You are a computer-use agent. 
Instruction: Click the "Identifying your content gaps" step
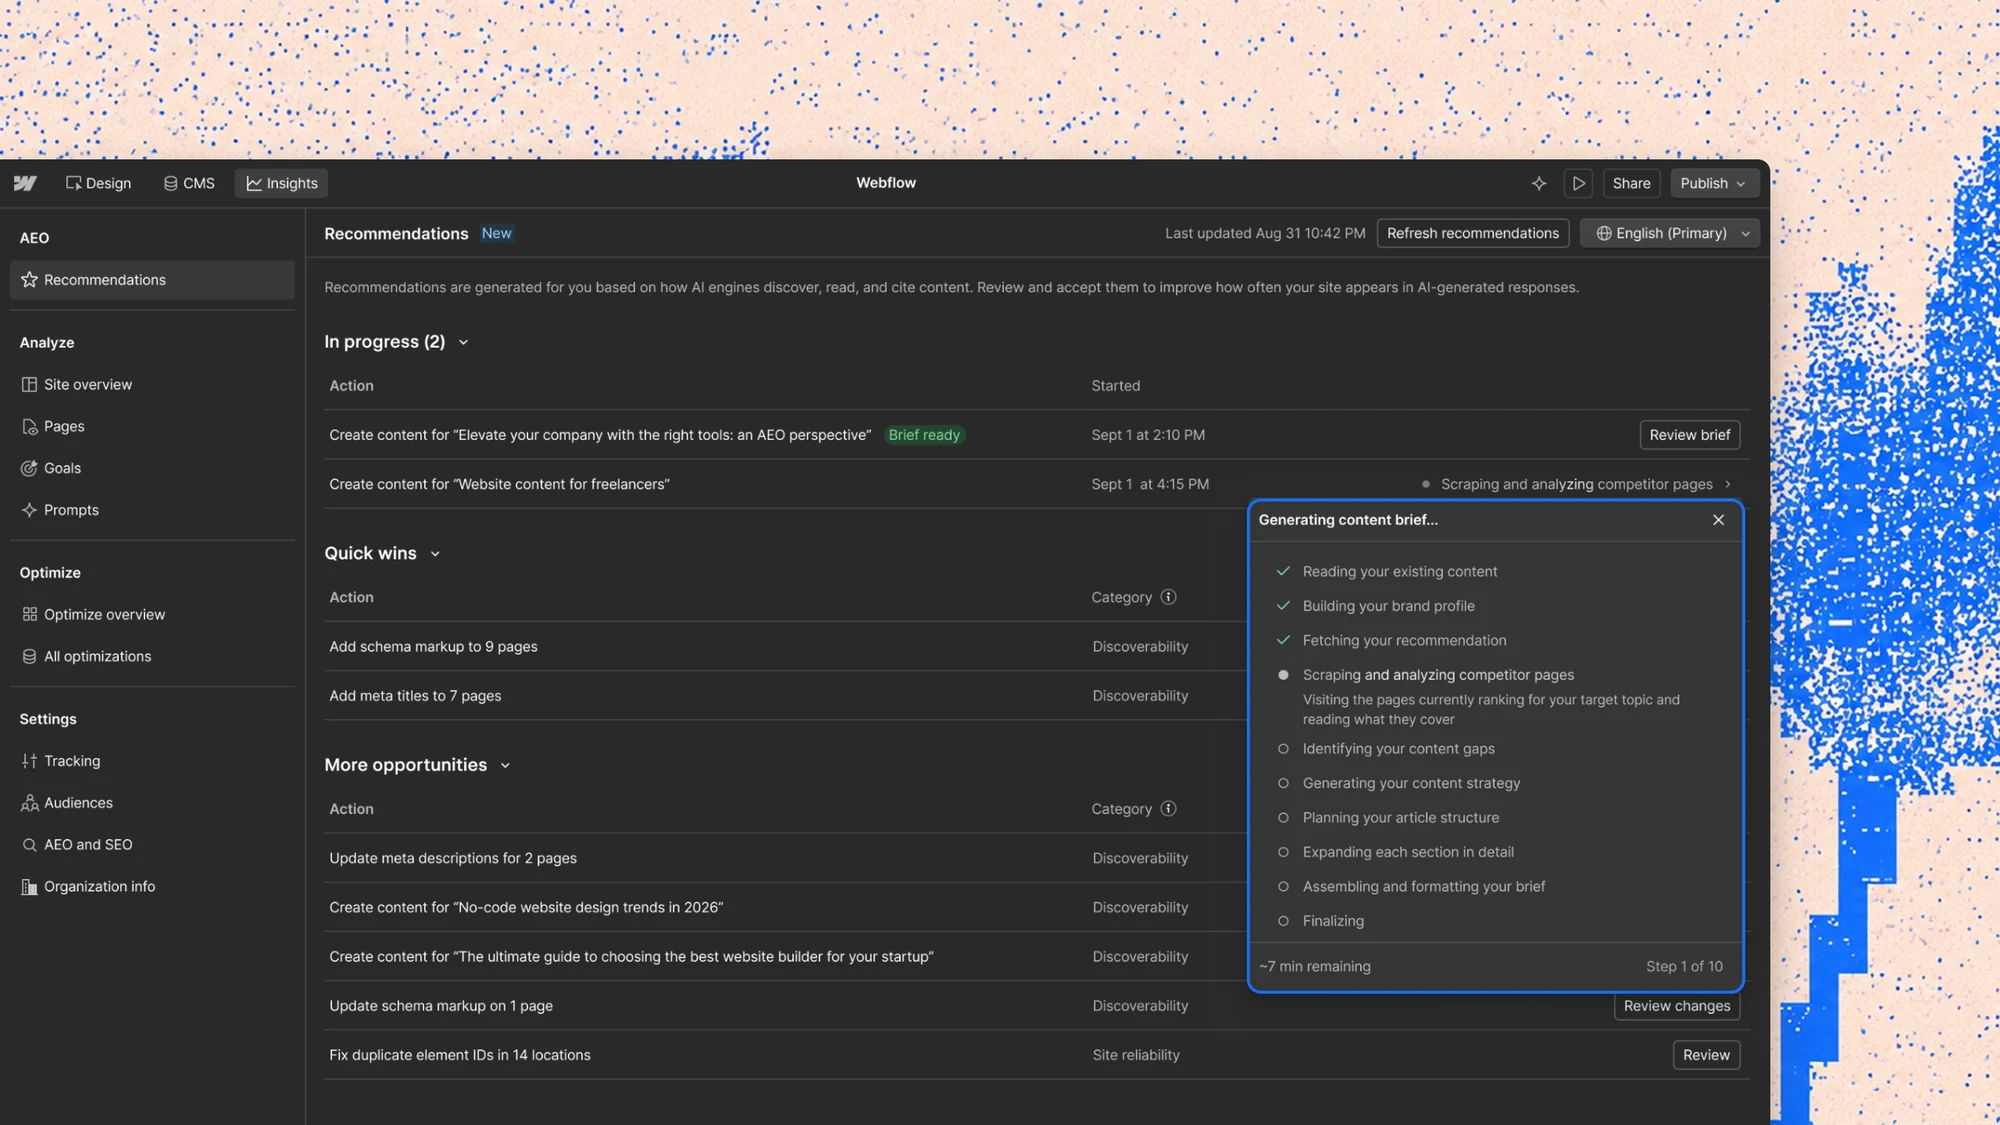[x=1398, y=749]
